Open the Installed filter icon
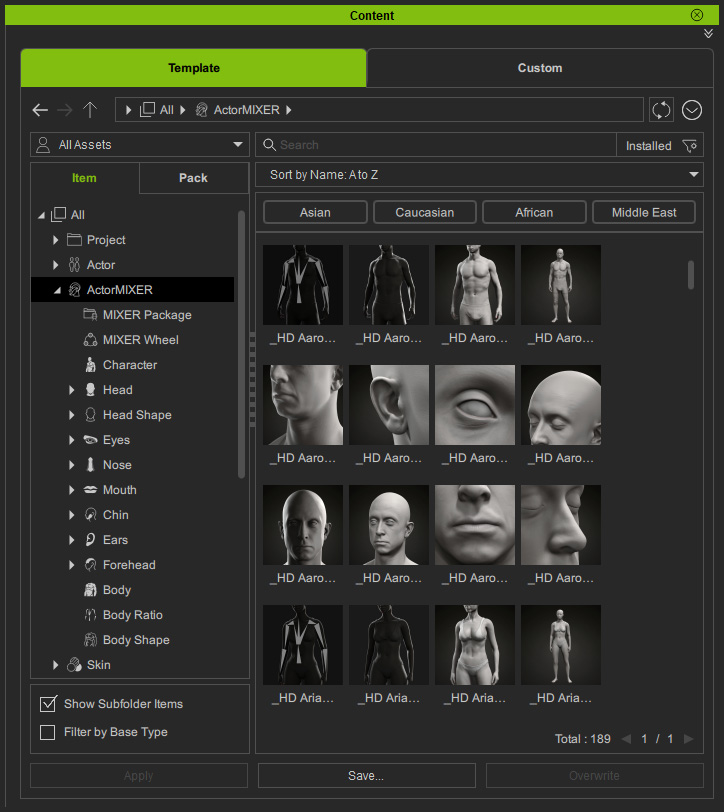Image resolution: width=724 pixels, height=812 pixels. pyautogui.click(x=690, y=146)
